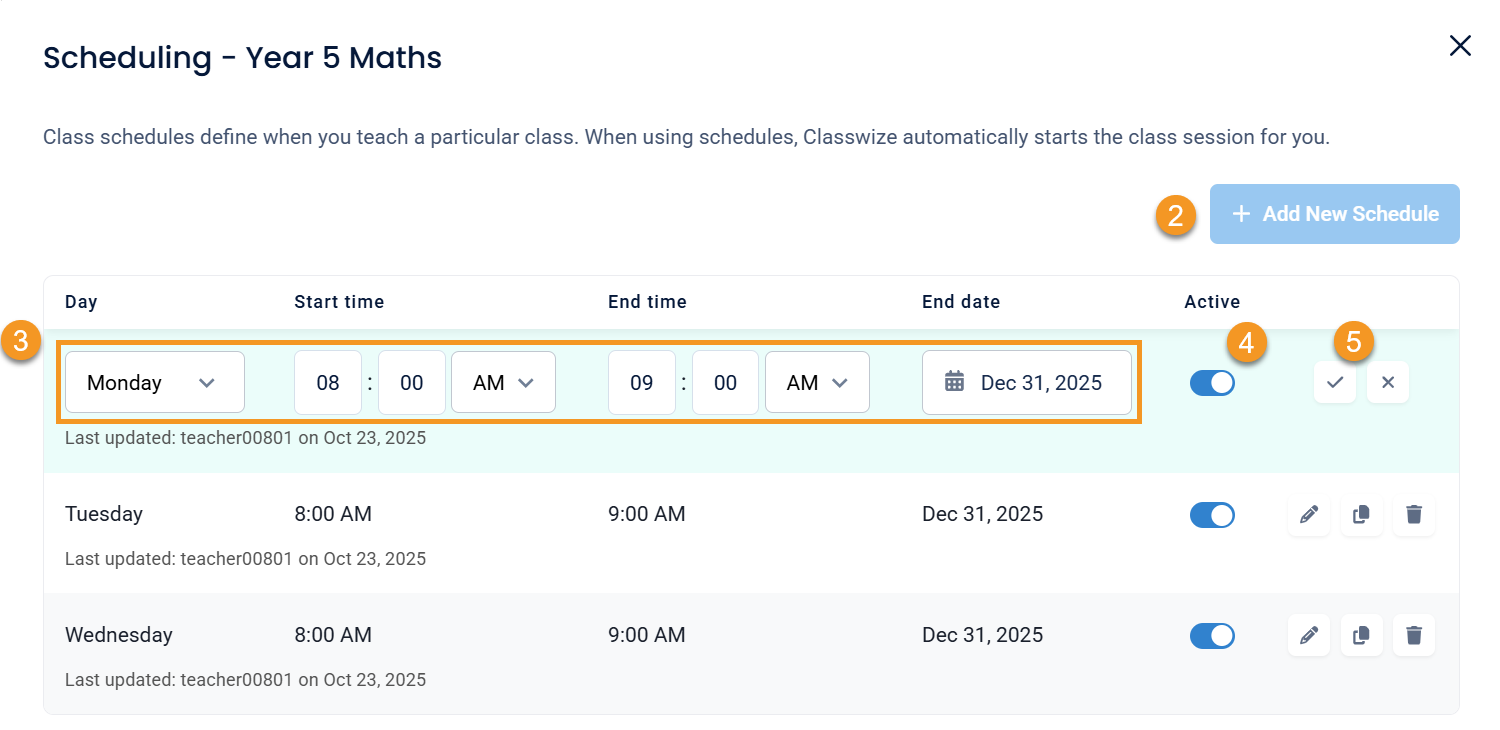Turn off the Wednesday schedule active switch
The height and width of the screenshot is (730, 1500).
(1212, 635)
